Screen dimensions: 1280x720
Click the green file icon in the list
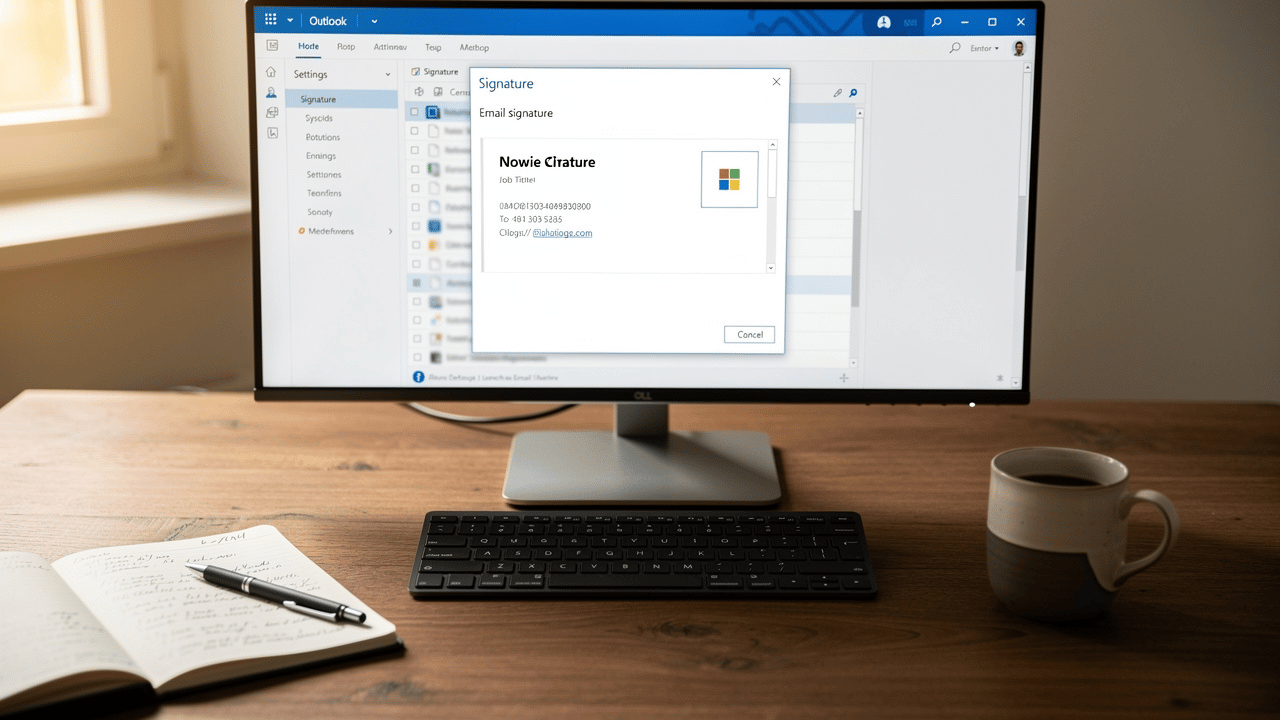433,169
